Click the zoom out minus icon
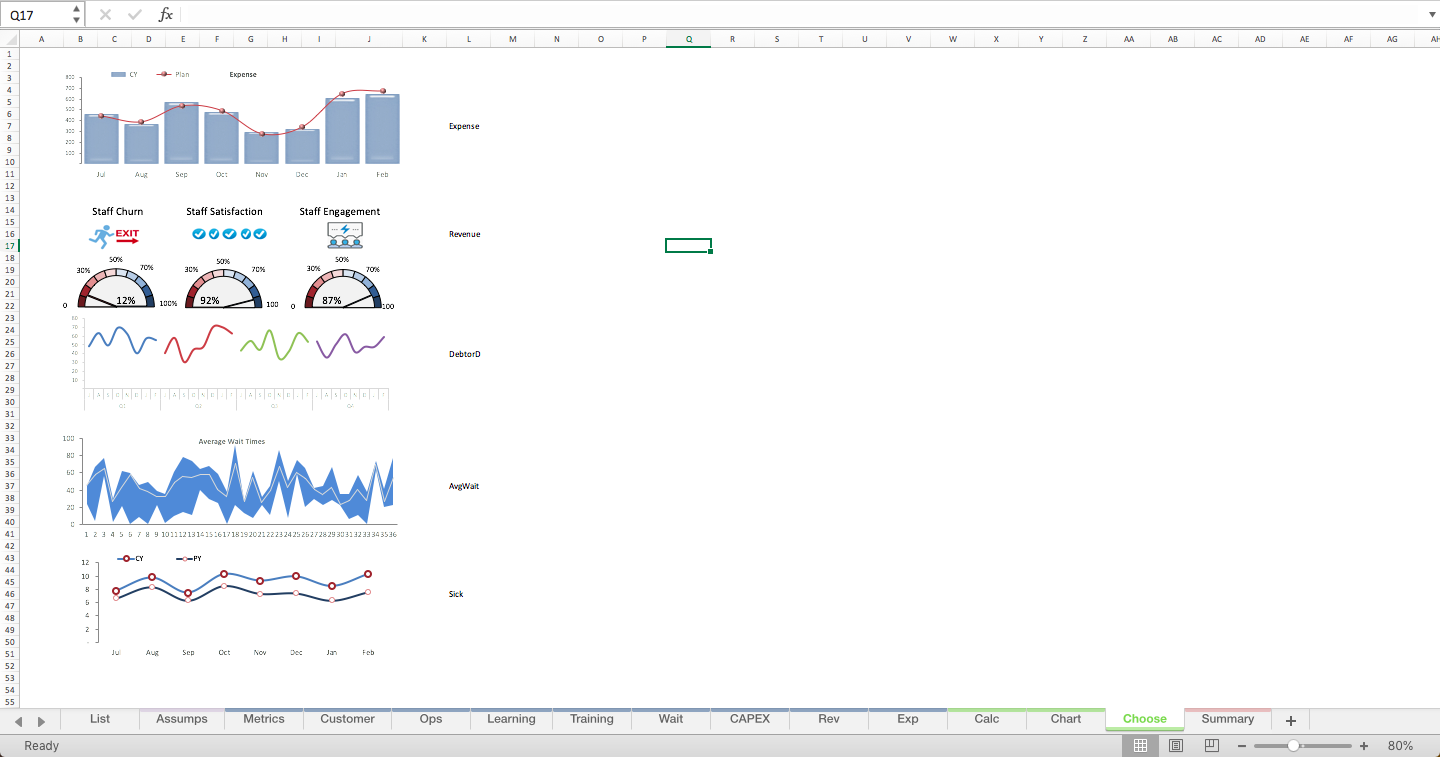 click(1242, 746)
